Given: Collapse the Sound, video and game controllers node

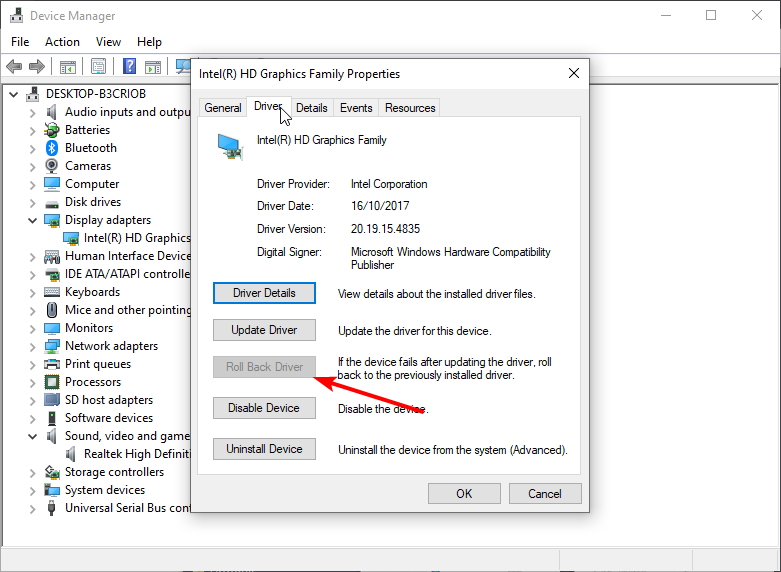Looking at the screenshot, I should click(32, 436).
